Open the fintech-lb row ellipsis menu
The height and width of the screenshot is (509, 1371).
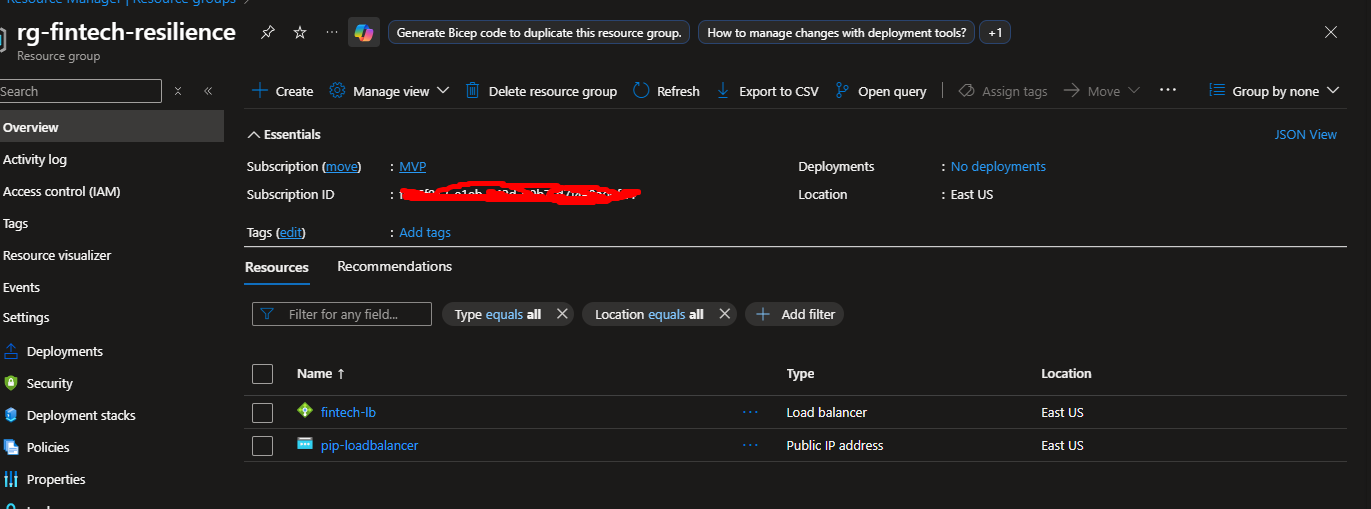tap(750, 412)
